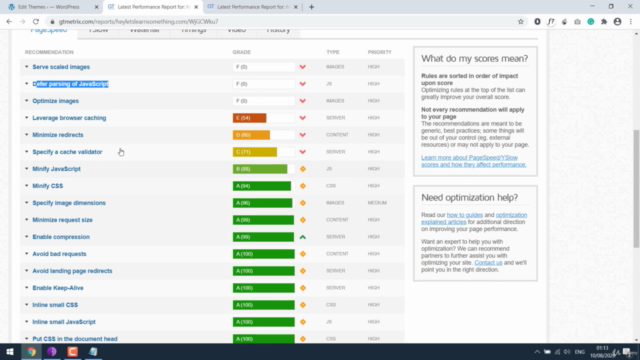Screen dimensions: 640x360
Task: Click the orange diamond in the Minimize request size row
Action: pyautogui.click(x=303, y=220)
